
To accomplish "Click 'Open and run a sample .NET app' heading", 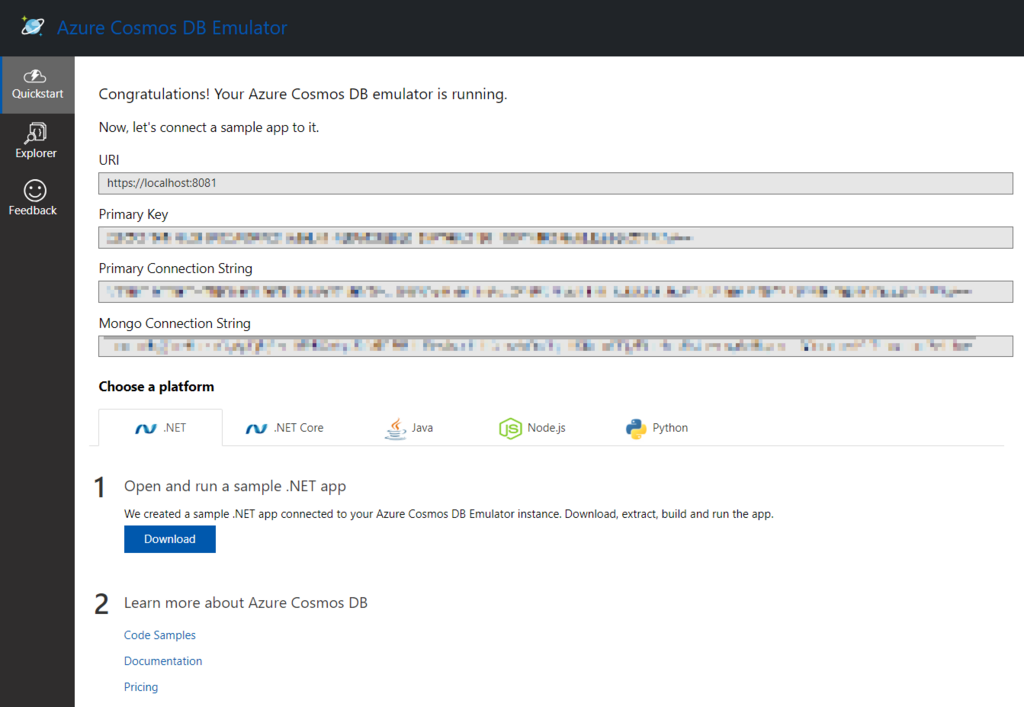I will (235, 486).
